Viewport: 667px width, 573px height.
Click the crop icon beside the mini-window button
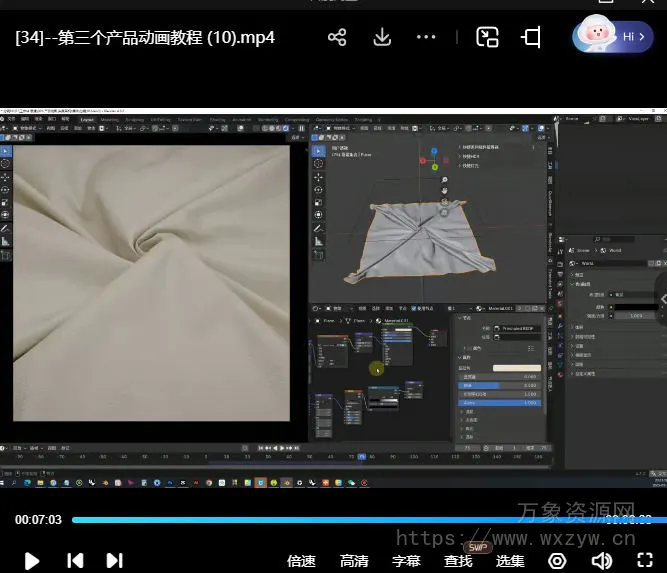[x=531, y=38]
